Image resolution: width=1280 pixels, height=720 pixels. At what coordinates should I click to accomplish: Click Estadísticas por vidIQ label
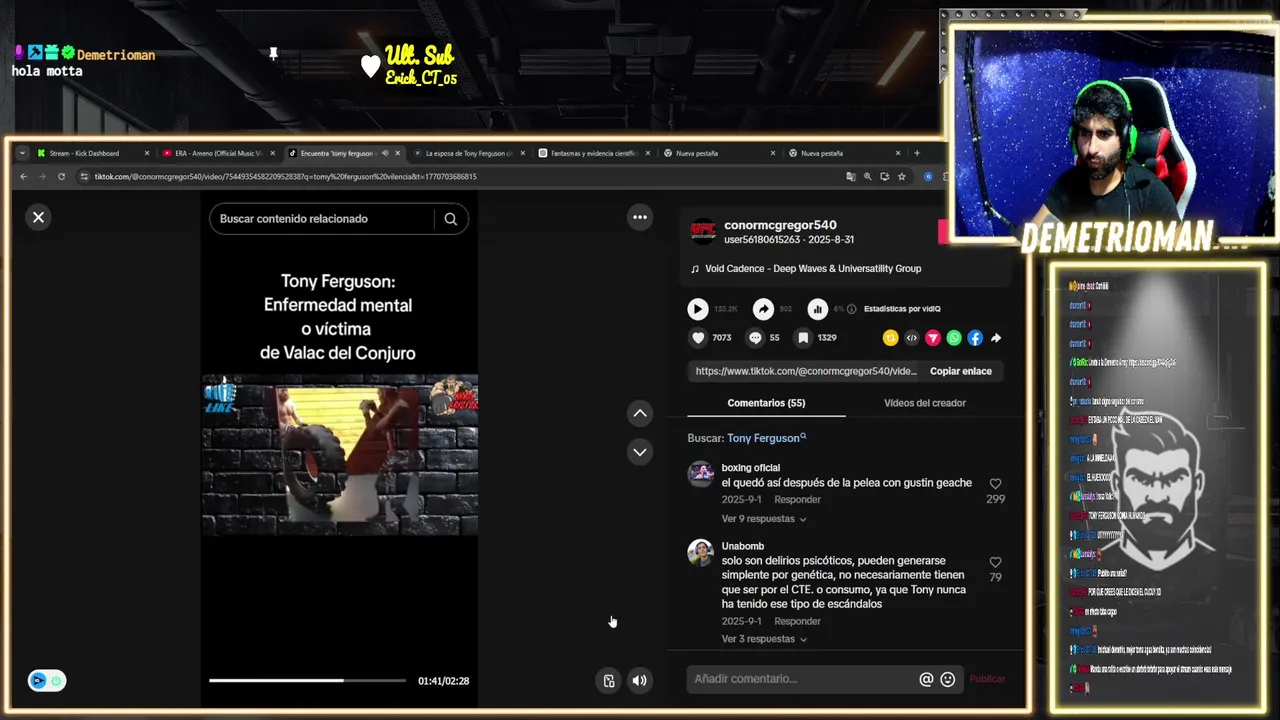902,309
